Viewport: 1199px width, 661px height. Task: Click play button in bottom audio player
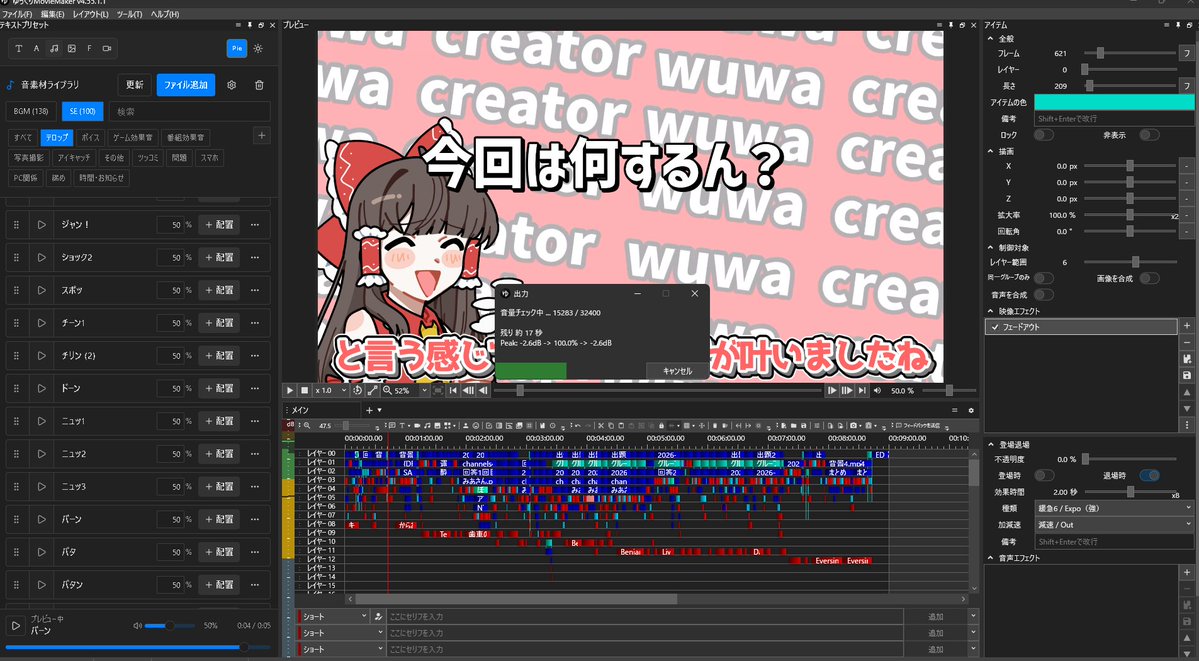click(15, 626)
